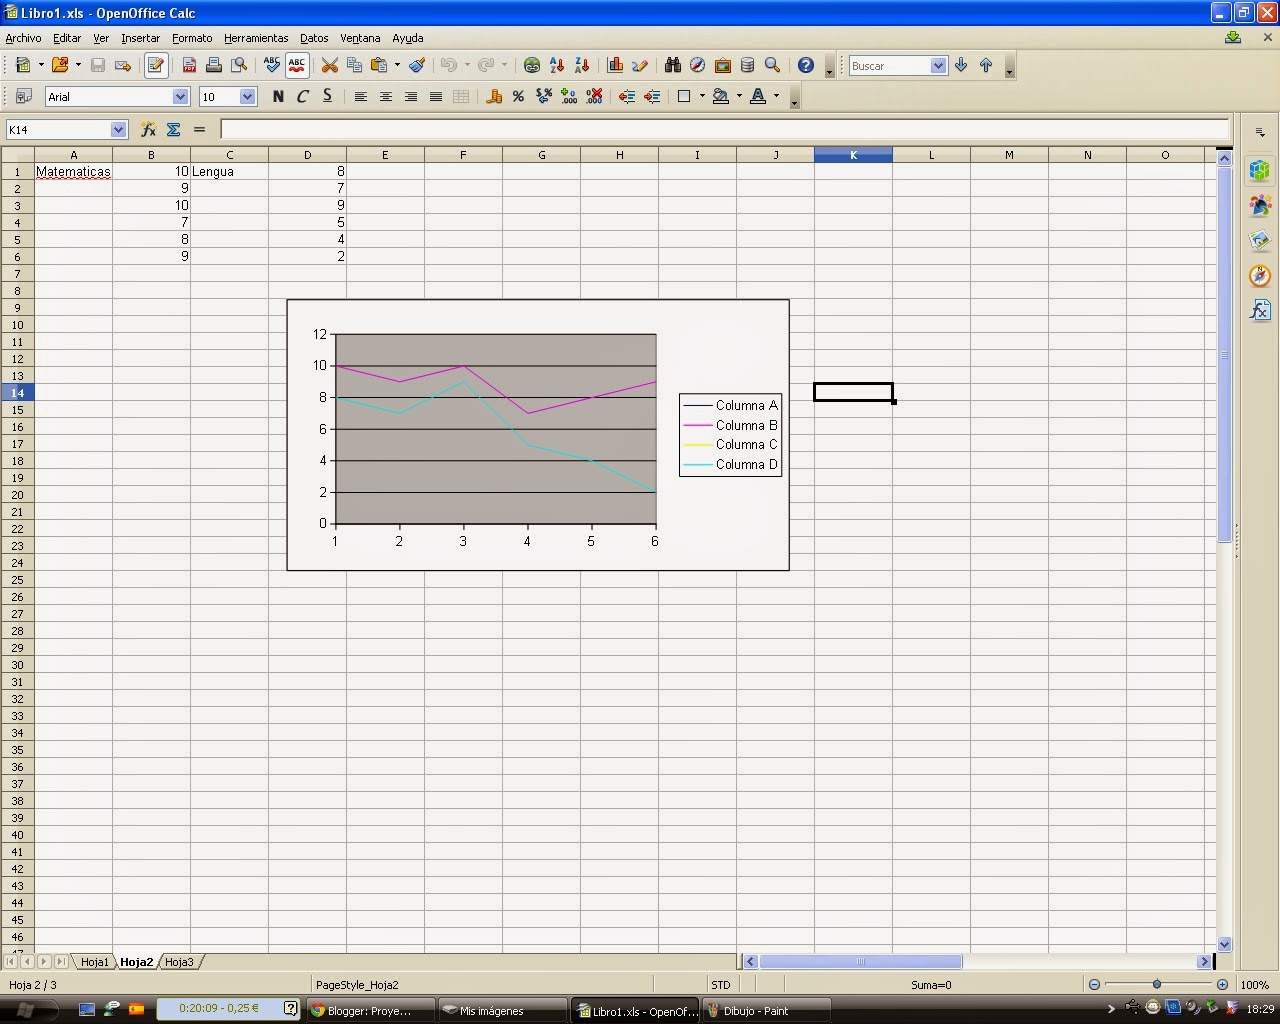Sort ascending

pyautogui.click(x=557, y=65)
